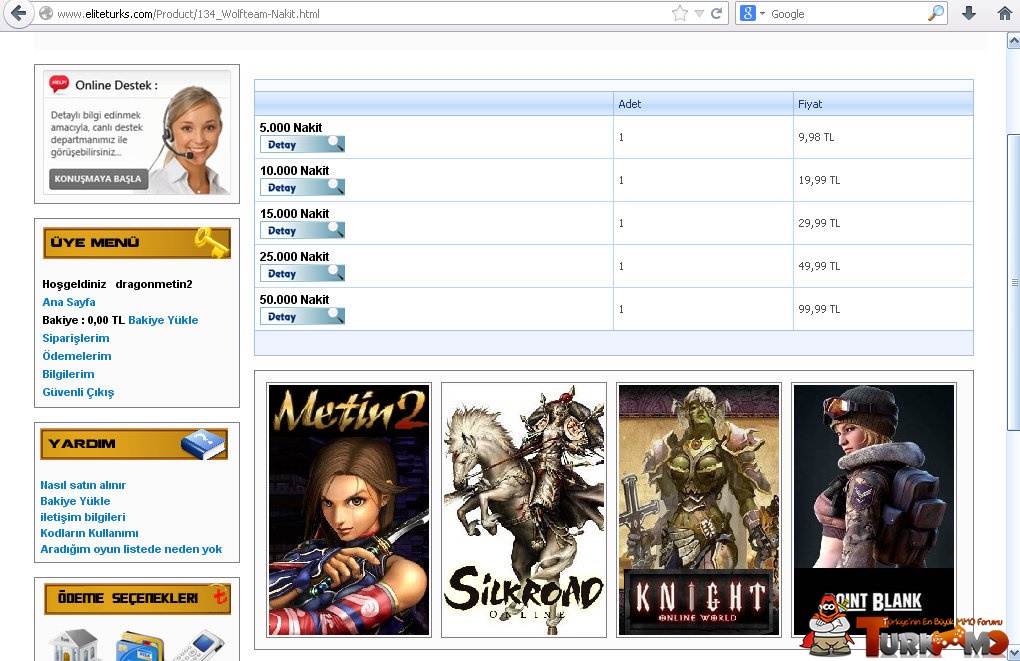The height and width of the screenshot is (661, 1020).
Task: Click the 25.000 Nakit product name
Action: [x=294, y=257]
